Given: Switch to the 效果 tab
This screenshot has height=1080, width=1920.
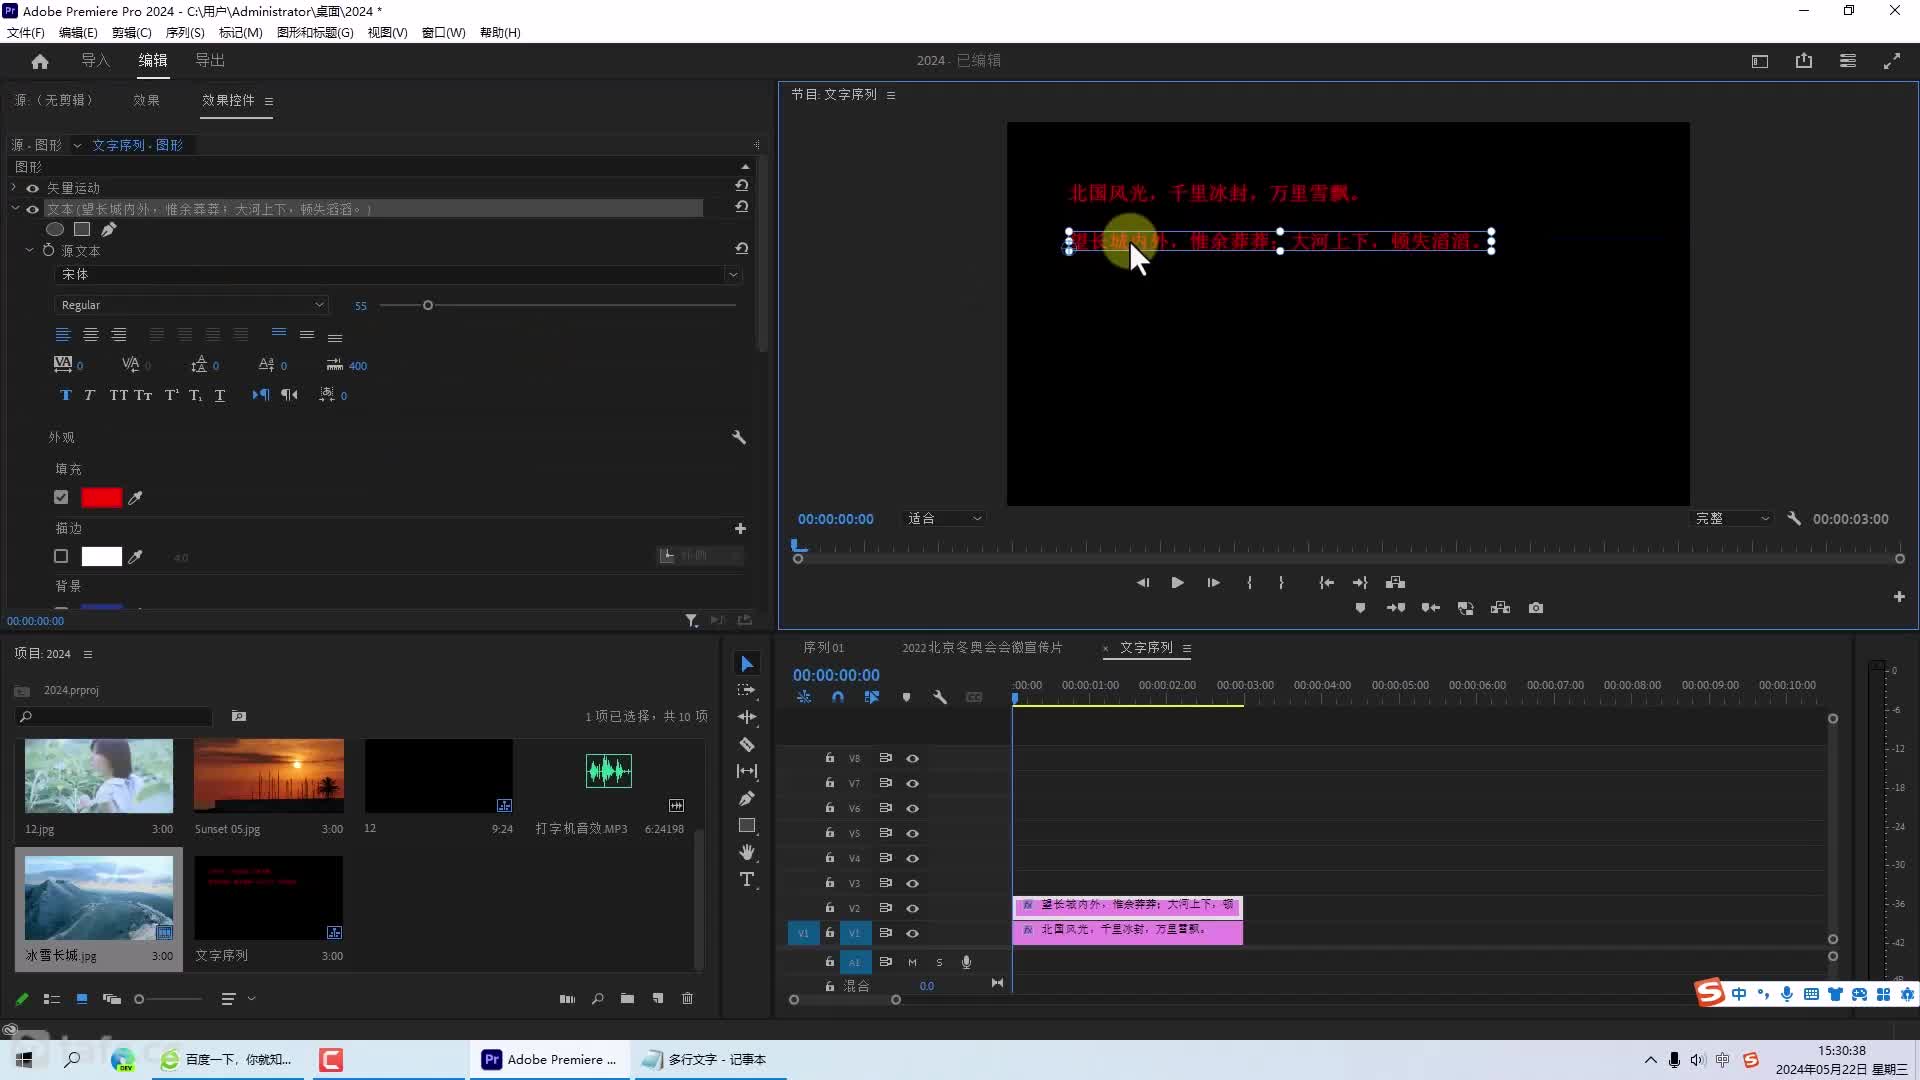Looking at the screenshot, I should [x=146, y=100].
